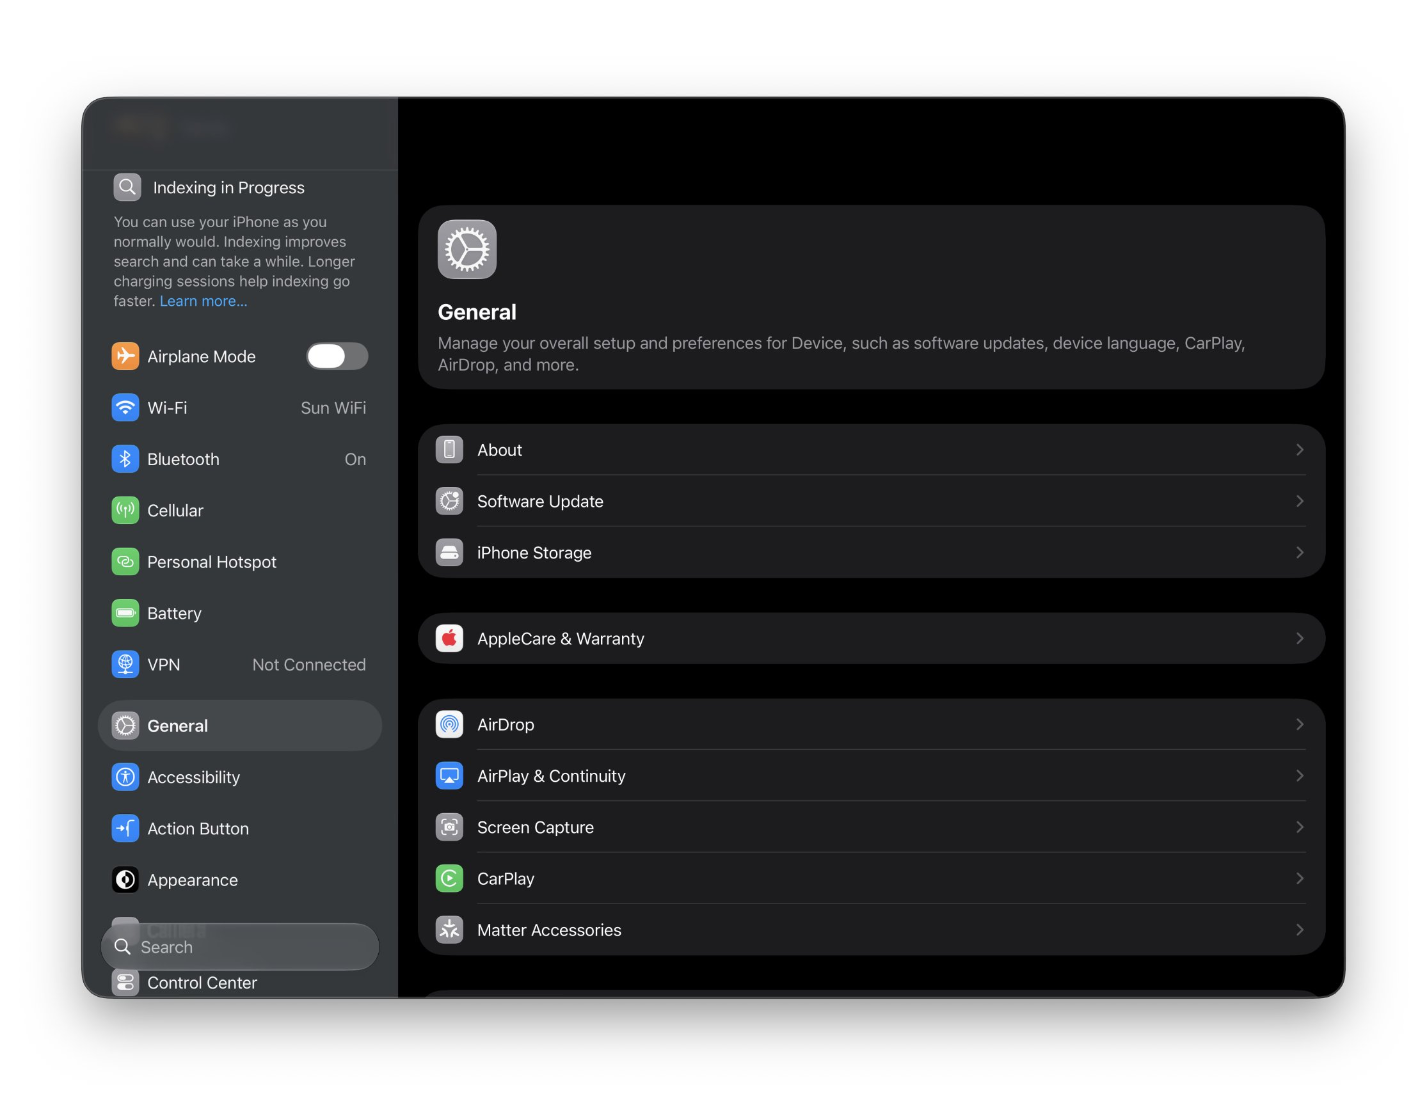Open the Software Update label
This screenshot has height=1103, width=1427.
click(x=540, y=501)
